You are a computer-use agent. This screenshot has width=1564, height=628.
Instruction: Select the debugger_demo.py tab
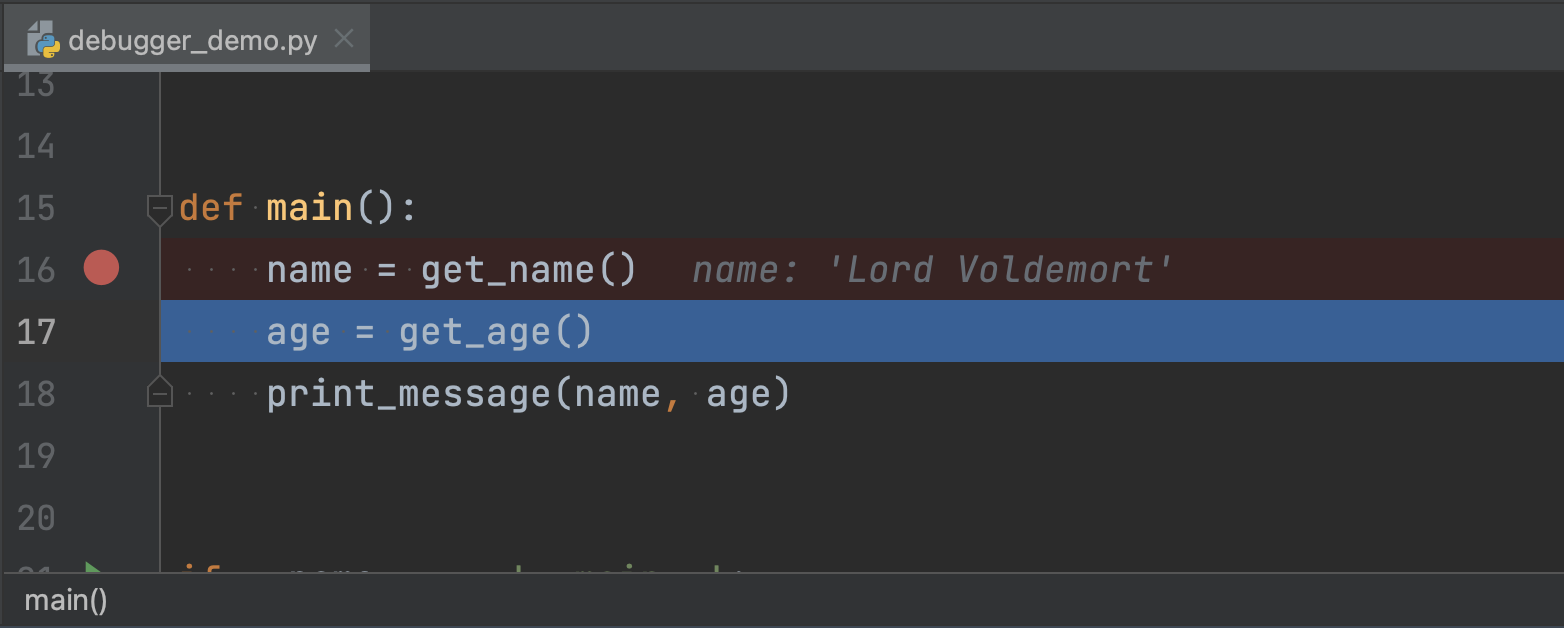190,40
